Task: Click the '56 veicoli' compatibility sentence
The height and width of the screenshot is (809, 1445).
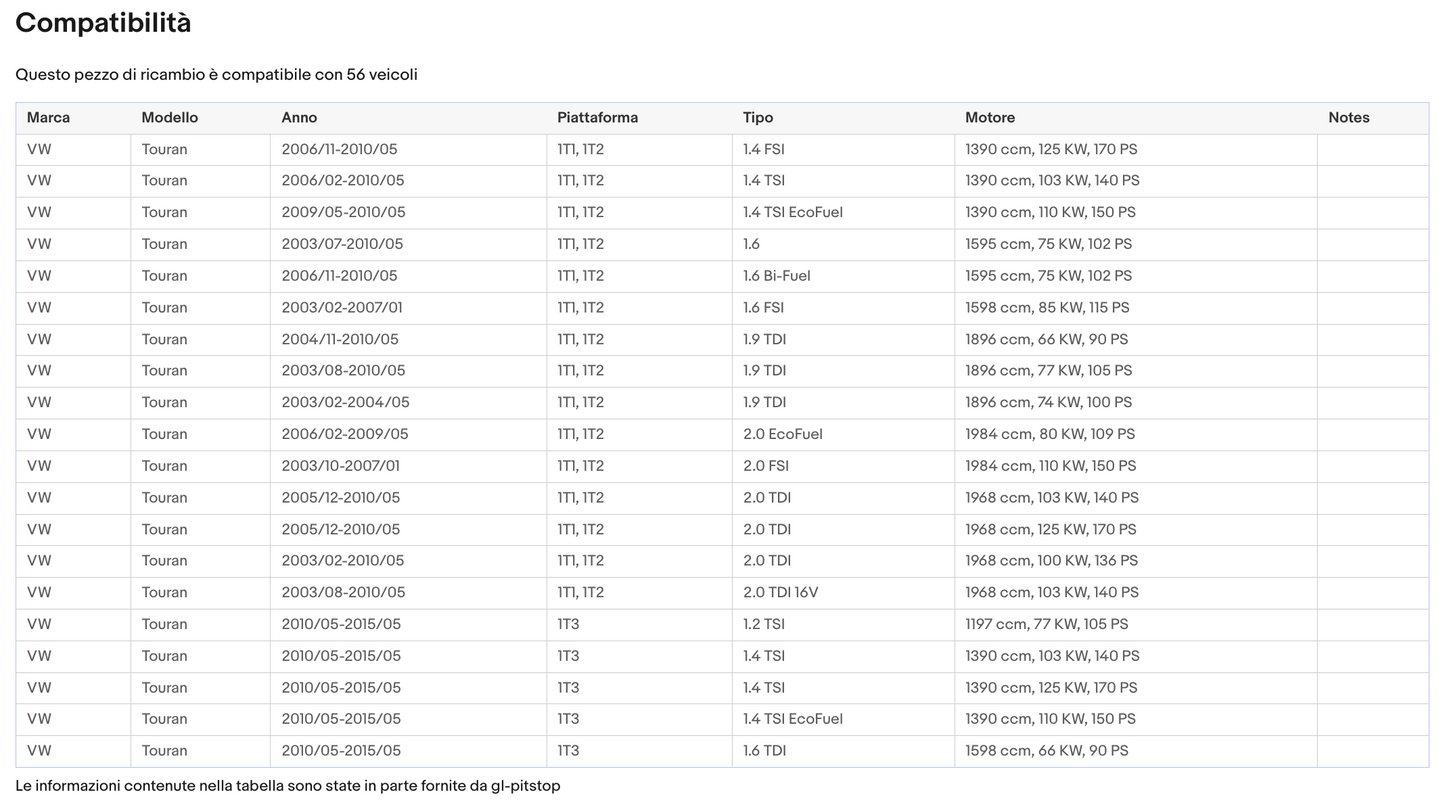Action: tap(216, 75)
